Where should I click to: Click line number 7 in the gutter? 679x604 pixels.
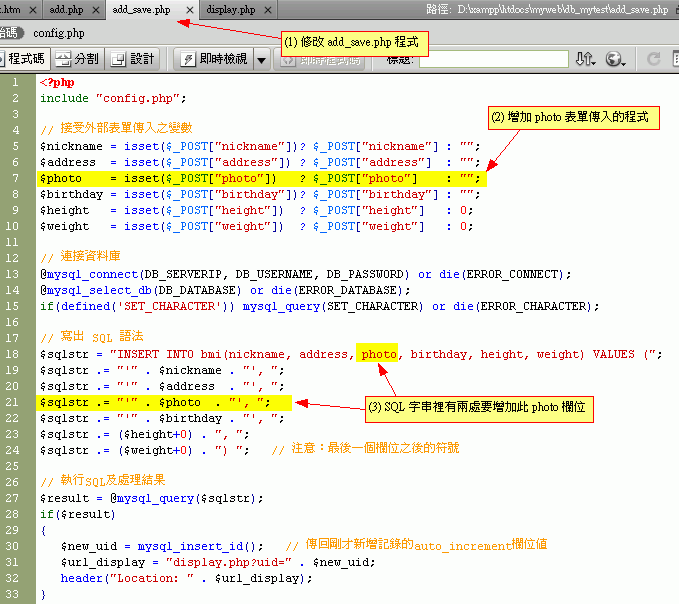[x=16, y=178]
